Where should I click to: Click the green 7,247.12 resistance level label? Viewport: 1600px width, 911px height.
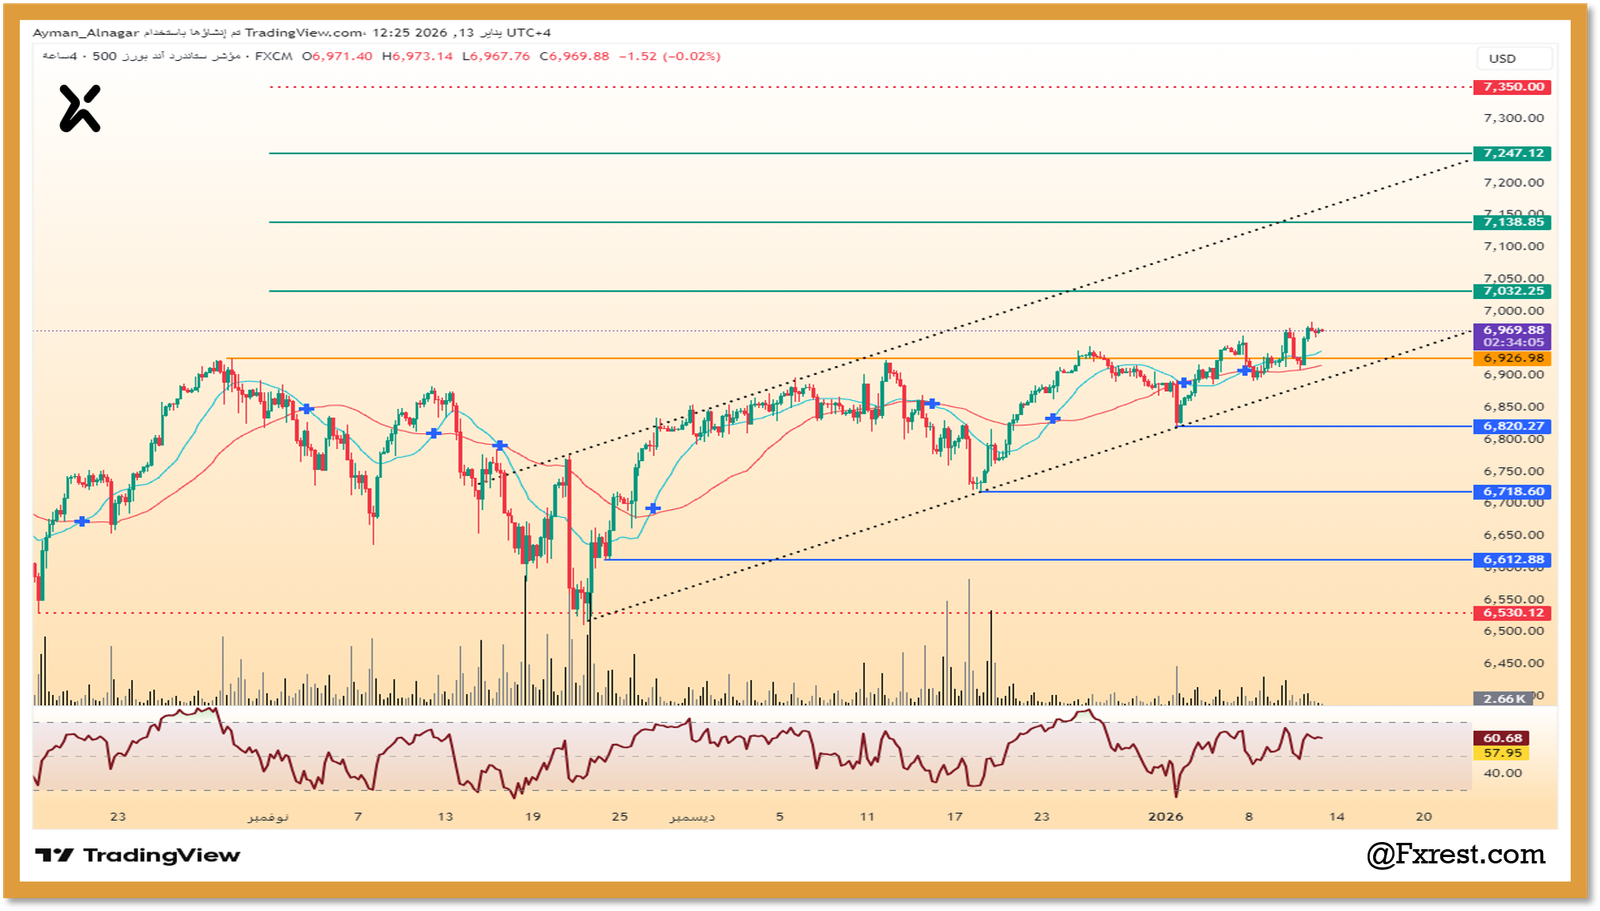1511,154
